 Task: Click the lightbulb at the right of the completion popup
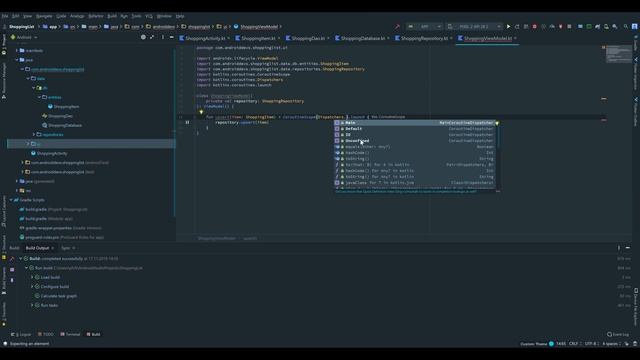[x=497, y=123]
